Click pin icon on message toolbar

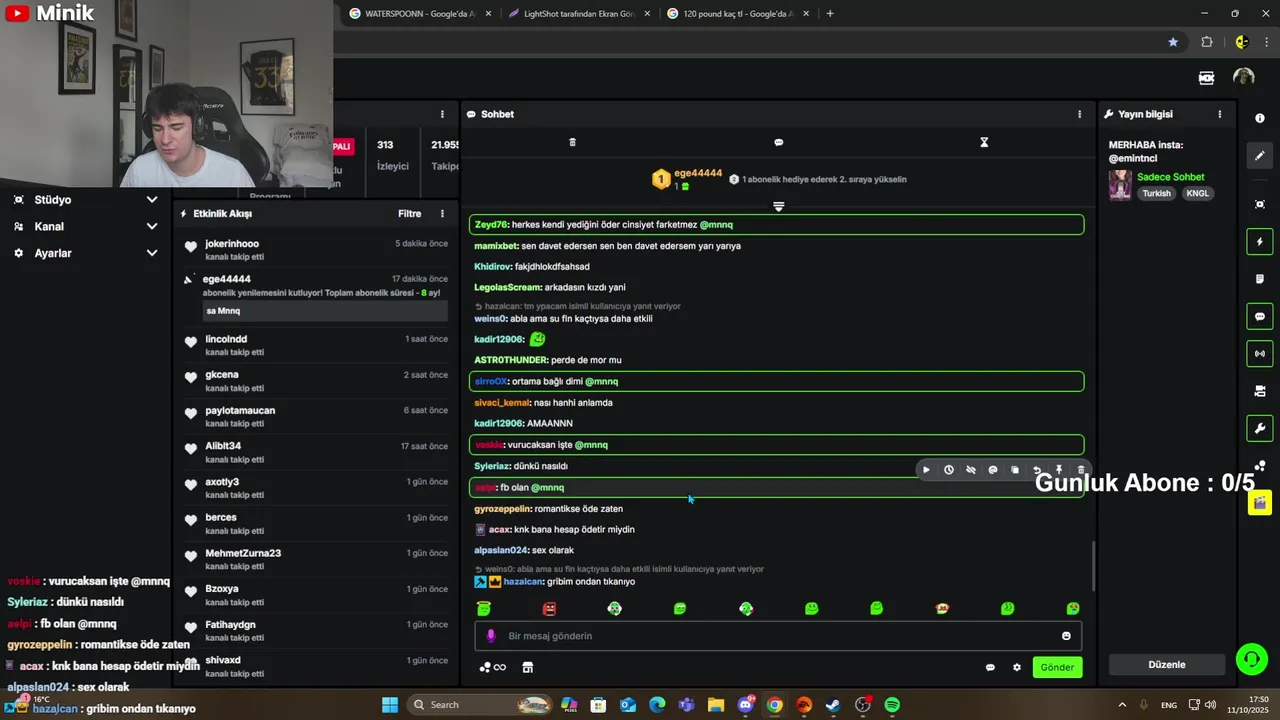1059,470
